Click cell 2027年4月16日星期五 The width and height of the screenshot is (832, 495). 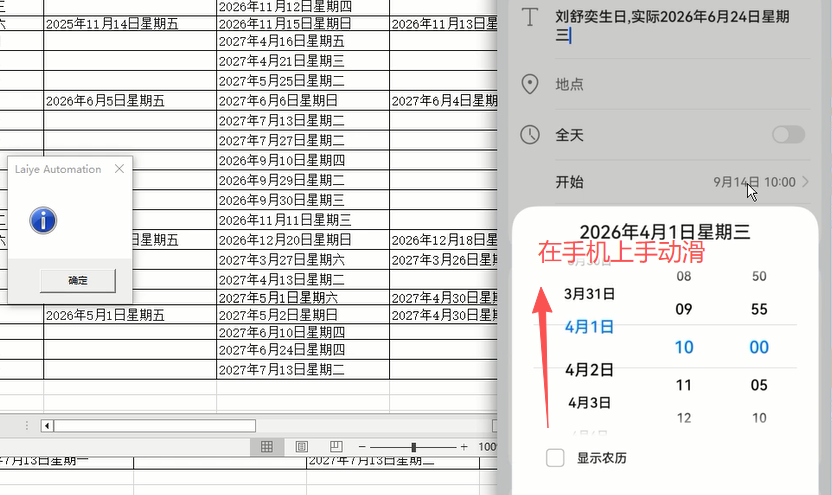[303, 41]
